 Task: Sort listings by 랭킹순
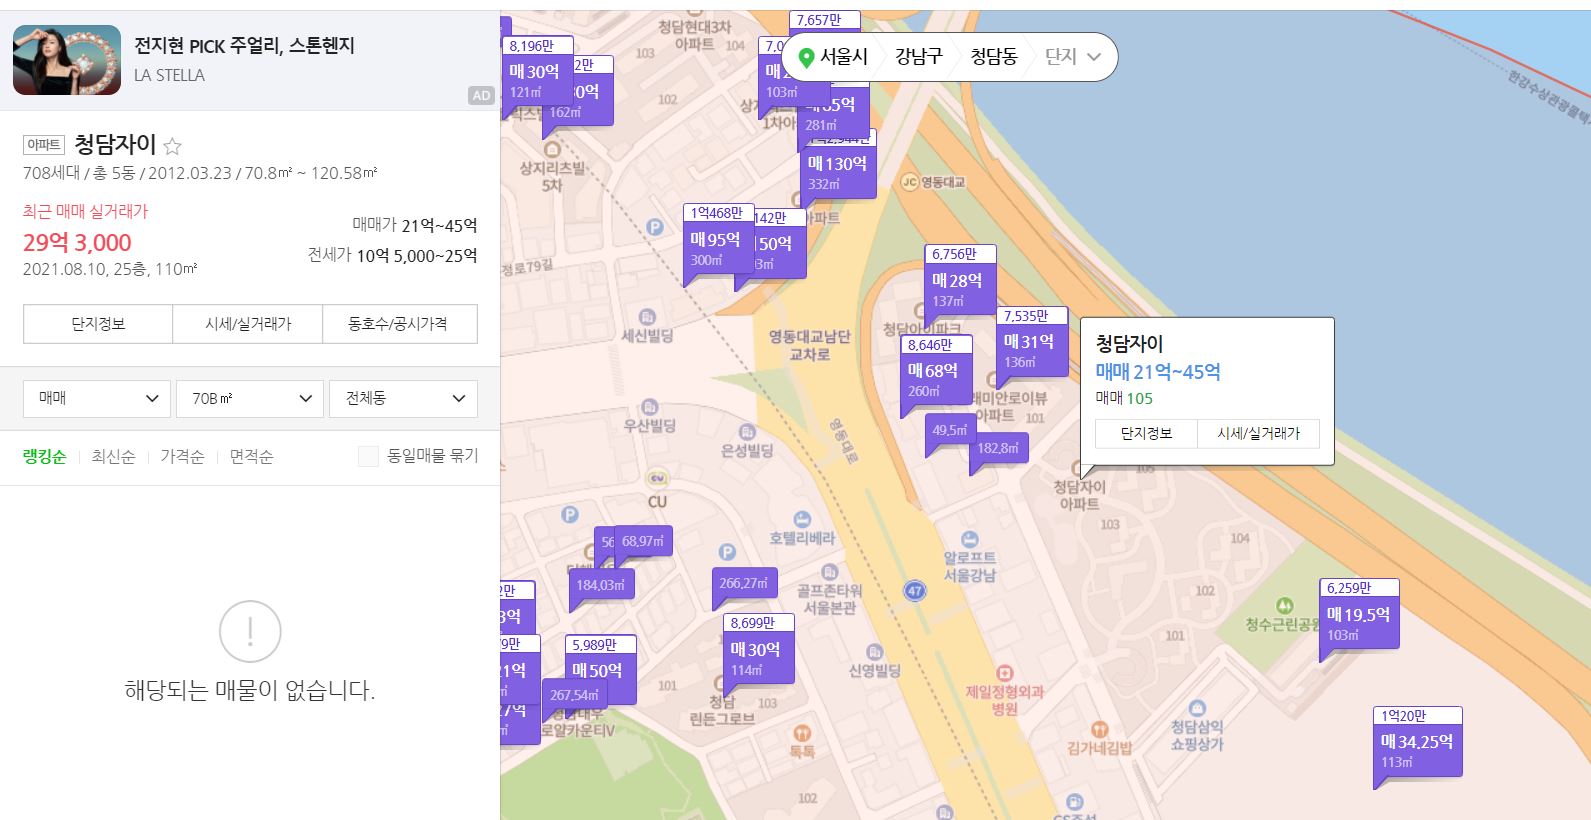(44, 456)
